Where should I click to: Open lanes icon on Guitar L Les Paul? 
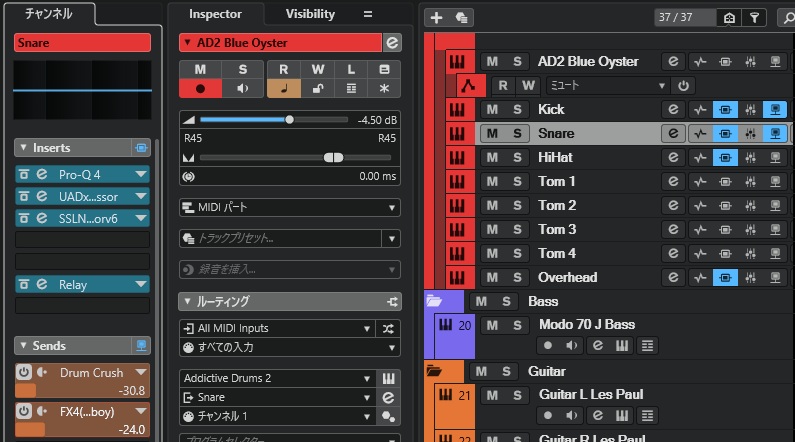(647, 416)
